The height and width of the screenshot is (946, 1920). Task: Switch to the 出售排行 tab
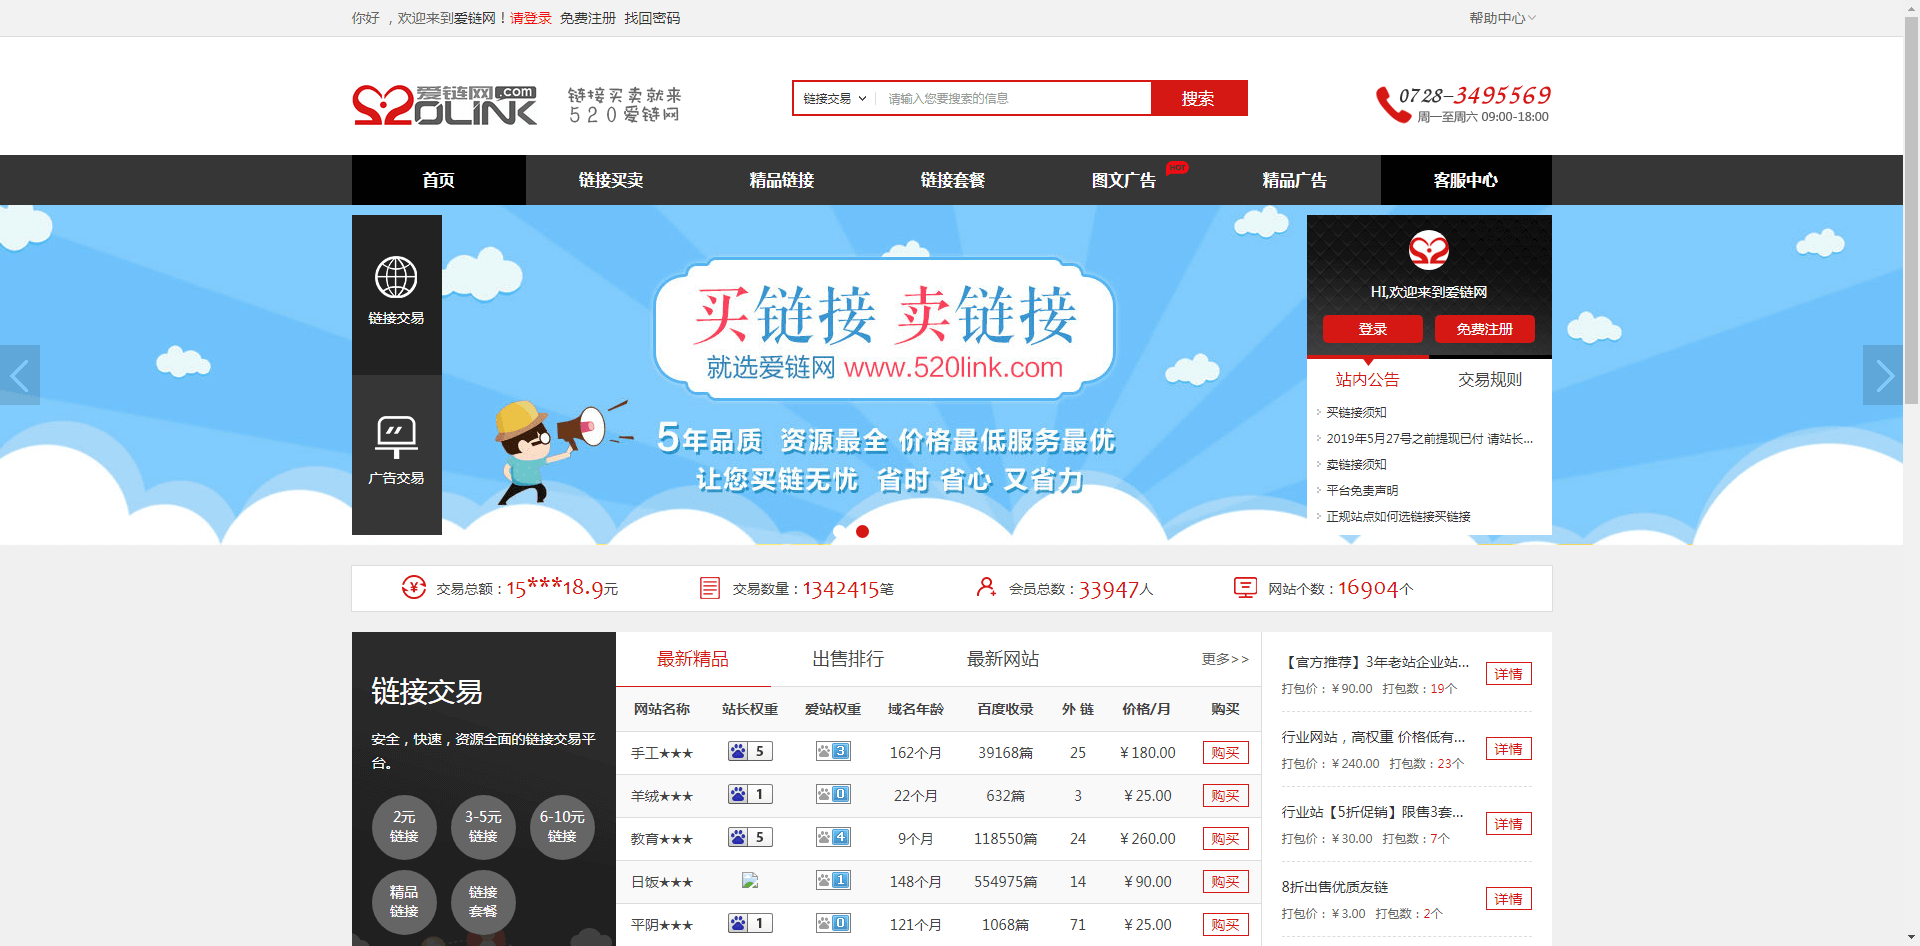pyautogui.click(x=848, y=659)
